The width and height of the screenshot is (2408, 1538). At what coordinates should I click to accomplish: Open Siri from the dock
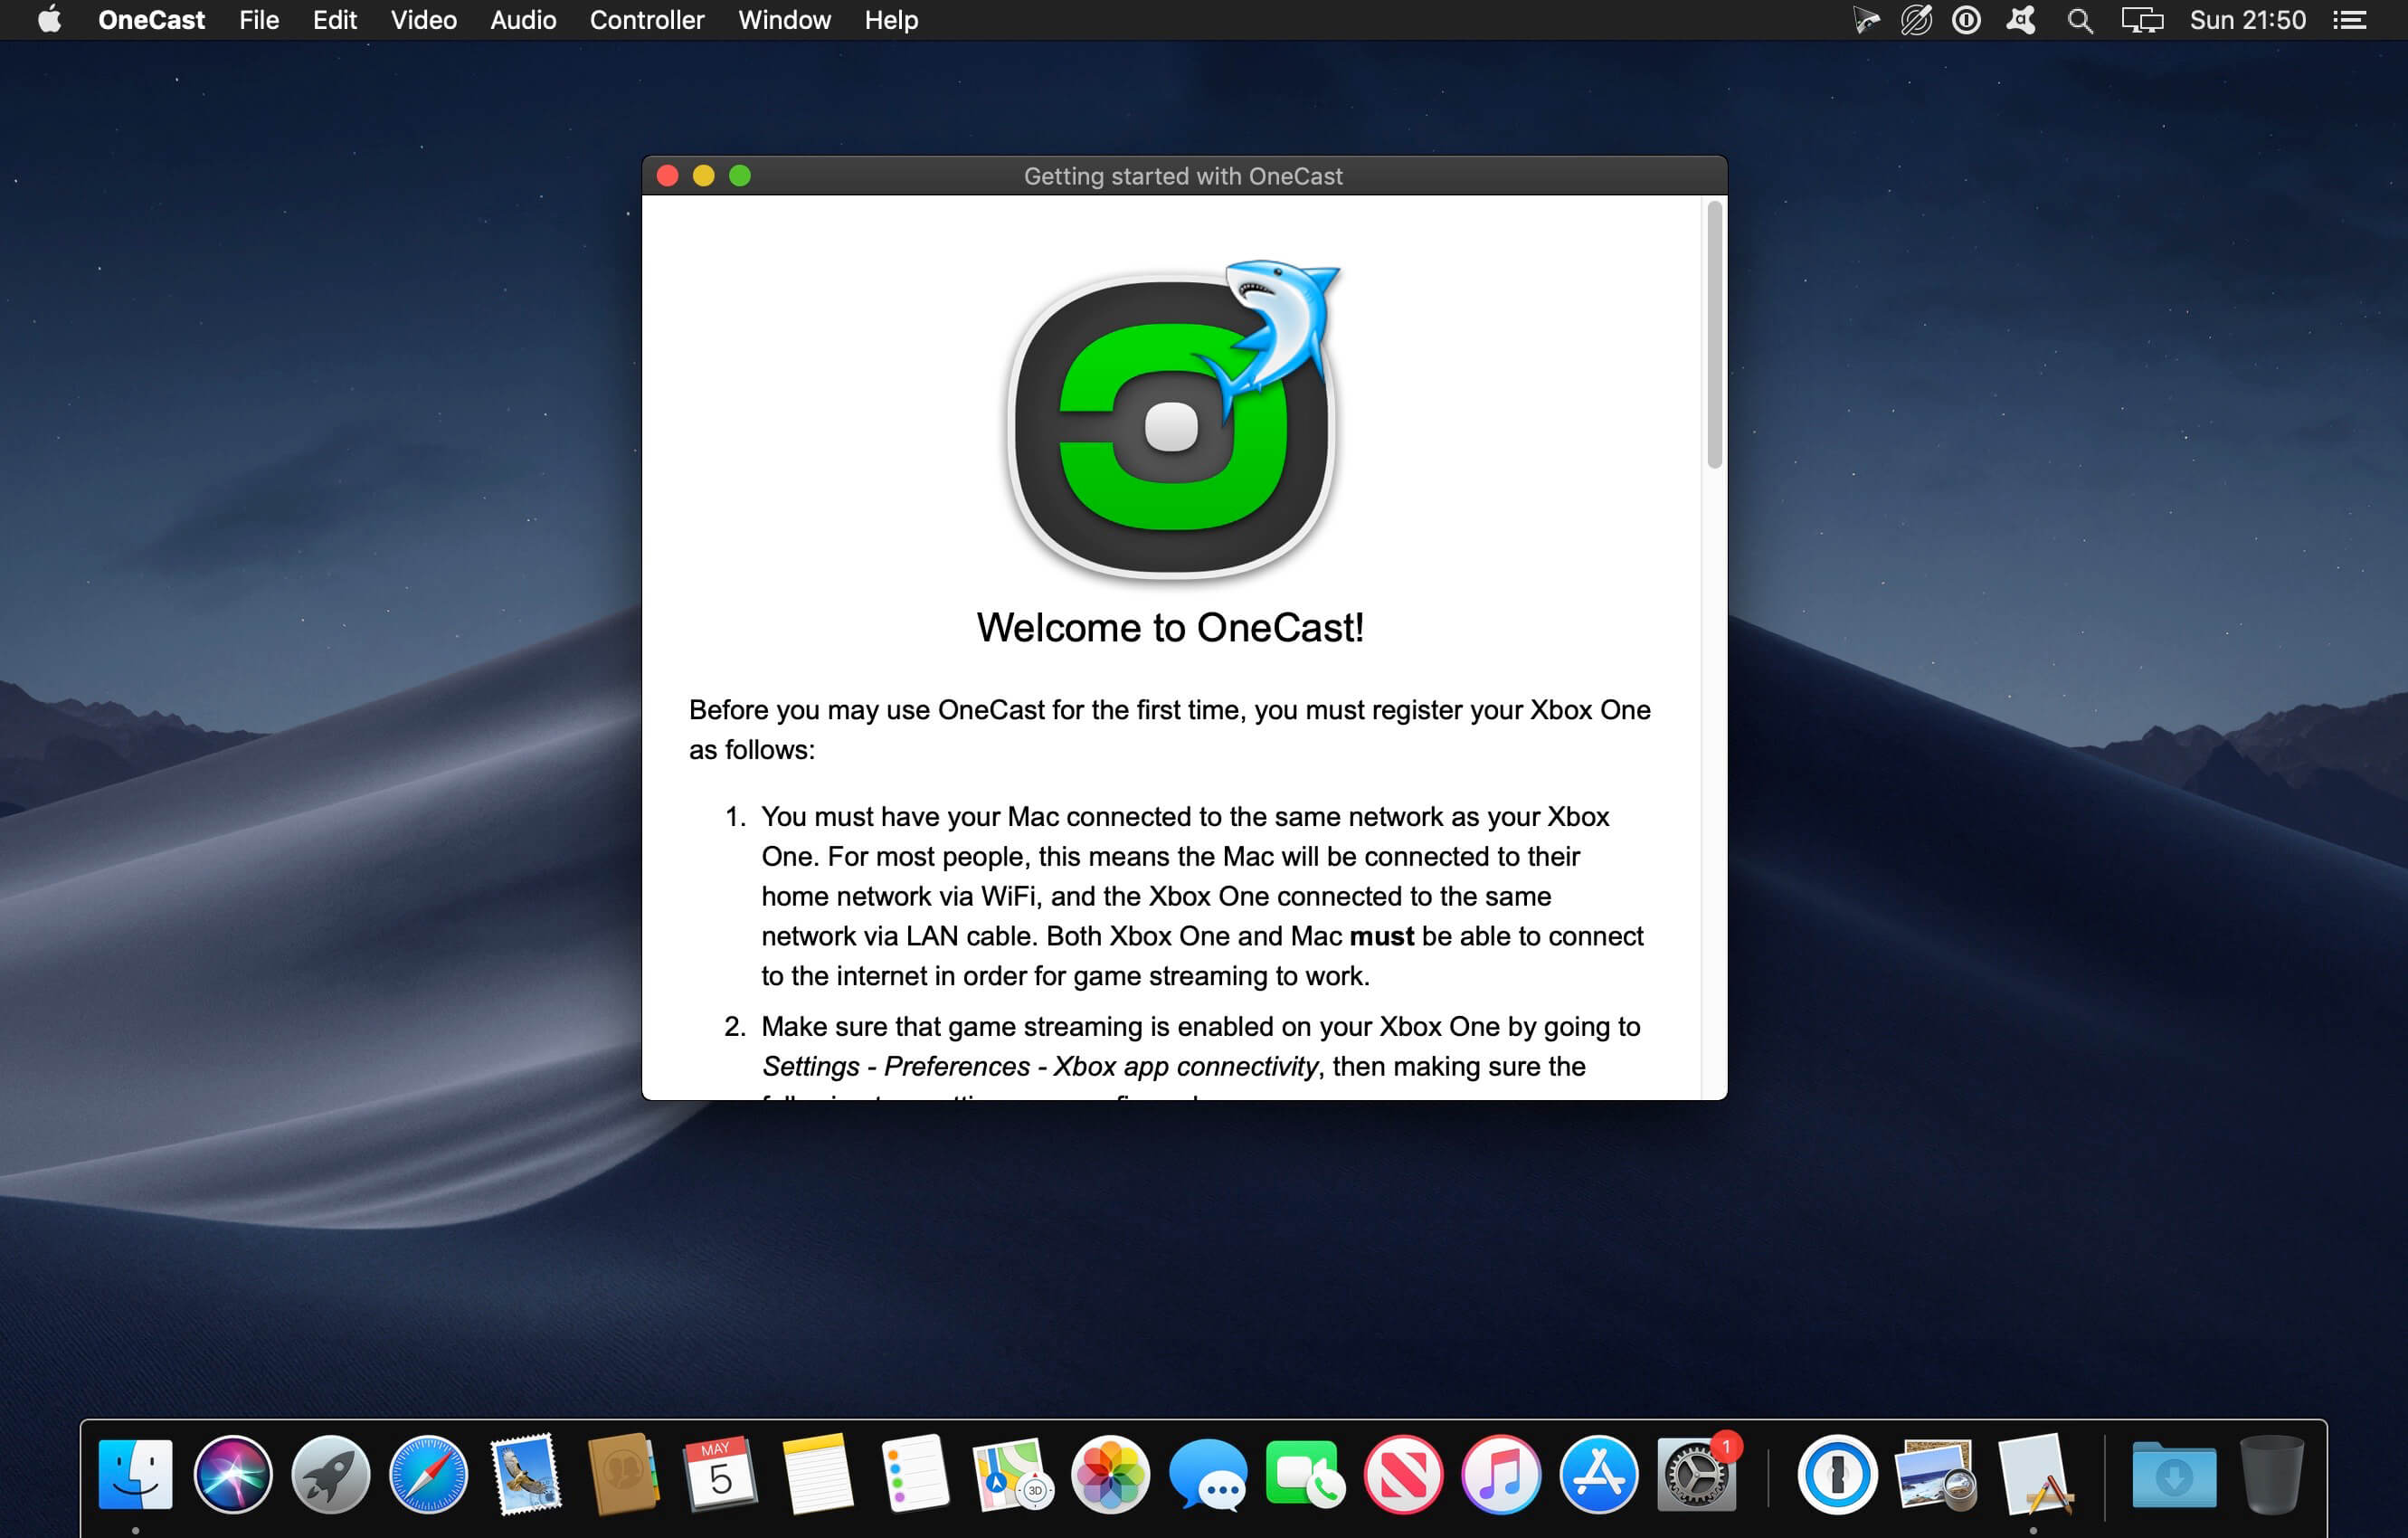[233, 1474]
